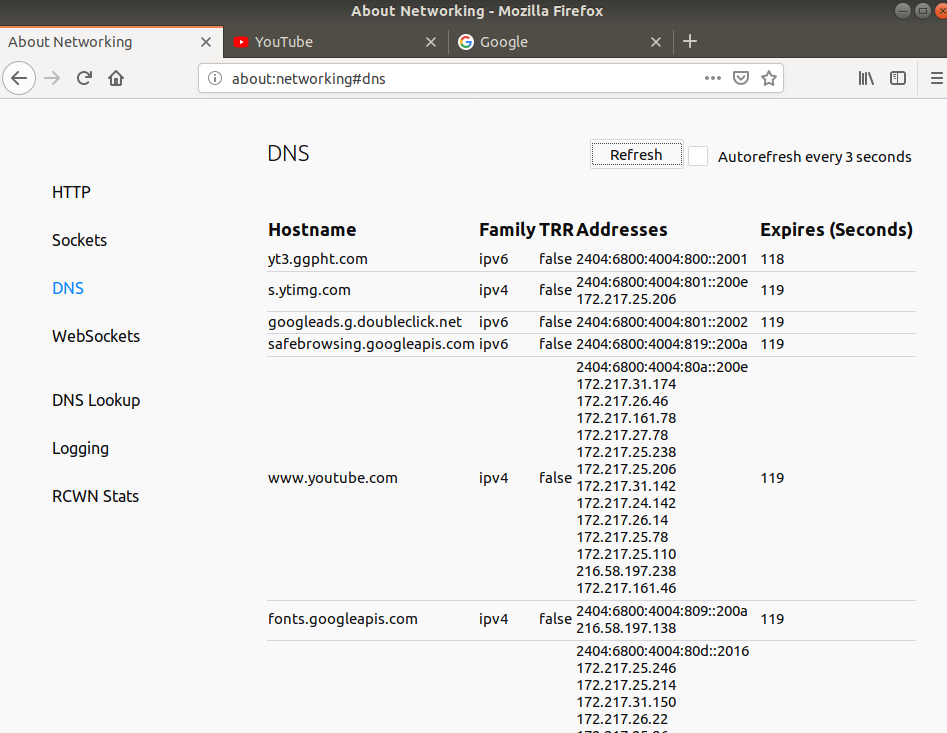Image resolution: width=947 pixels, height=733 pixels.
Task: Click the Expires (Seconds) column header
Action: pyautogui.click(x=836, y=229)
